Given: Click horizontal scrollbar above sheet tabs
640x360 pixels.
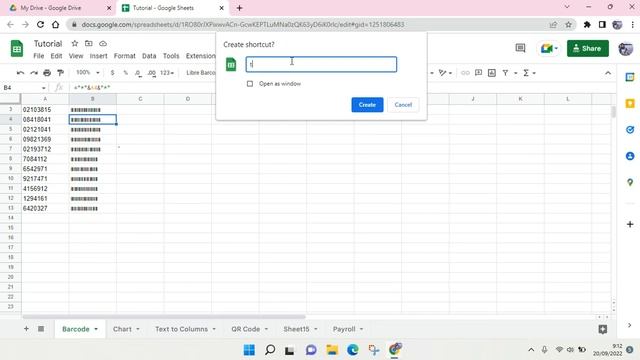Looking at the screenshot, I should tap(163, 317).
